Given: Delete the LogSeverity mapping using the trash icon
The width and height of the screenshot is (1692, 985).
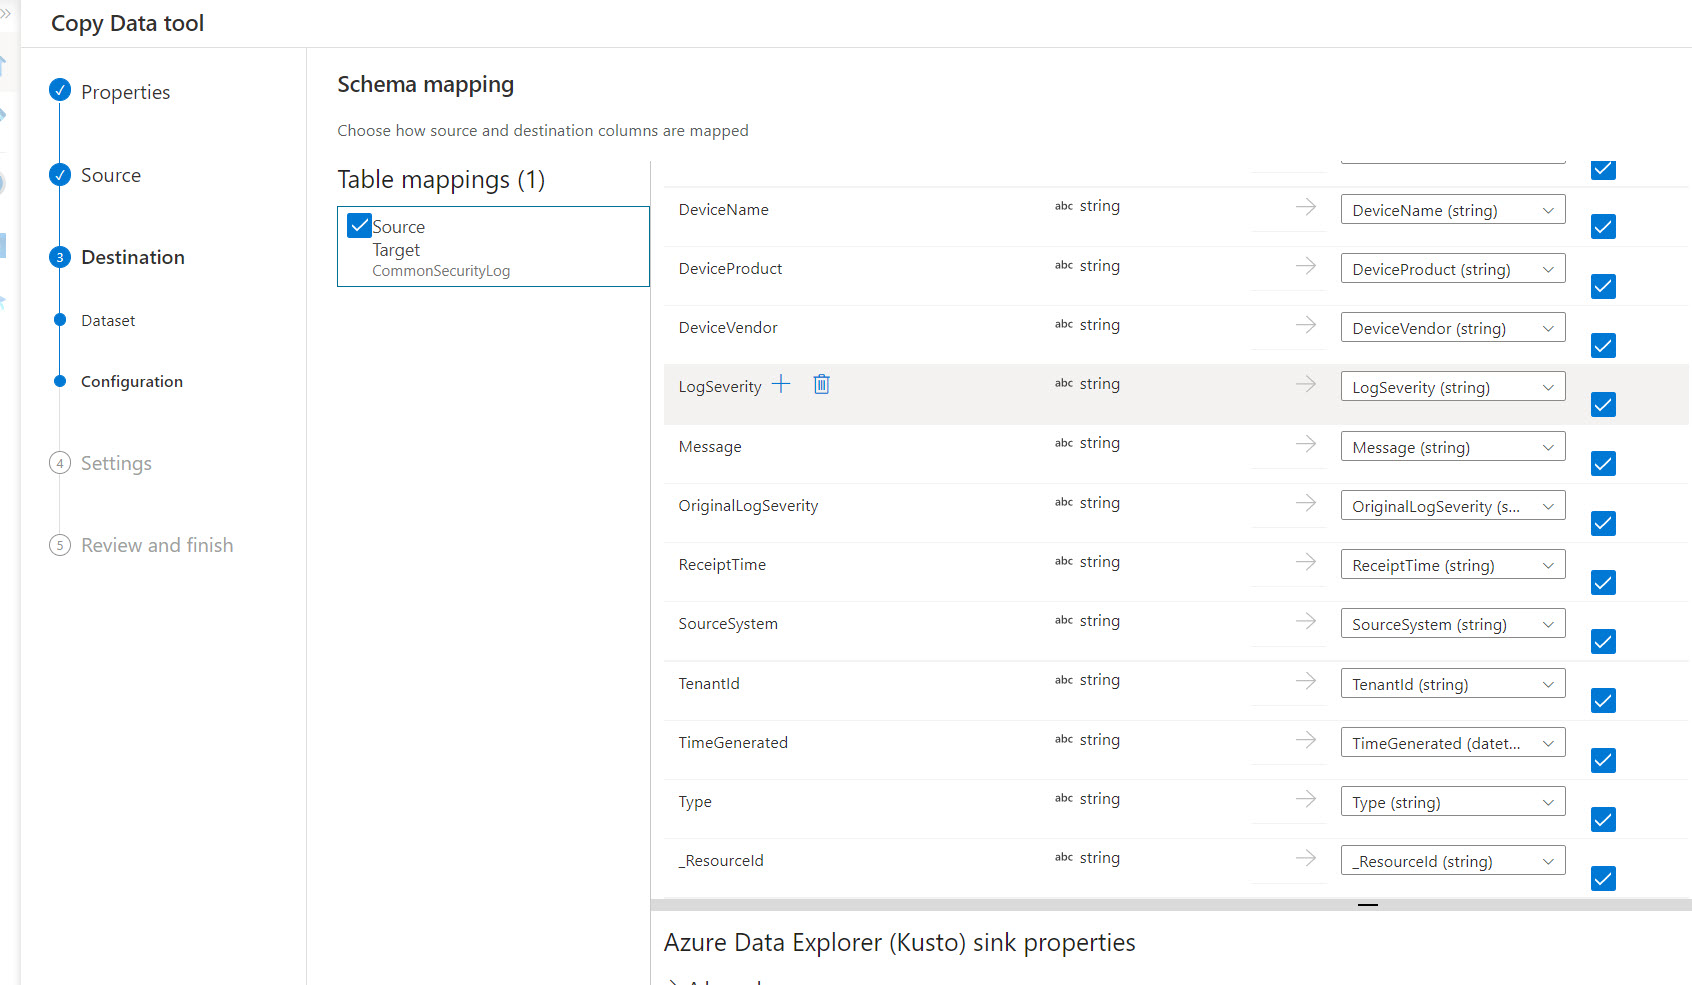Looking at the screenshot, I should [x=821, y=384].
